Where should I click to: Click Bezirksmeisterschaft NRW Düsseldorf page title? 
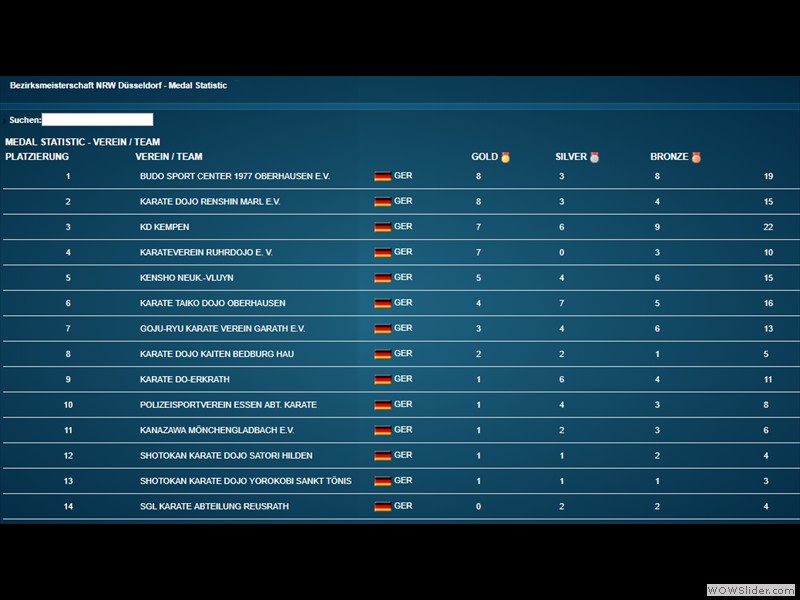tap(118, 86)
